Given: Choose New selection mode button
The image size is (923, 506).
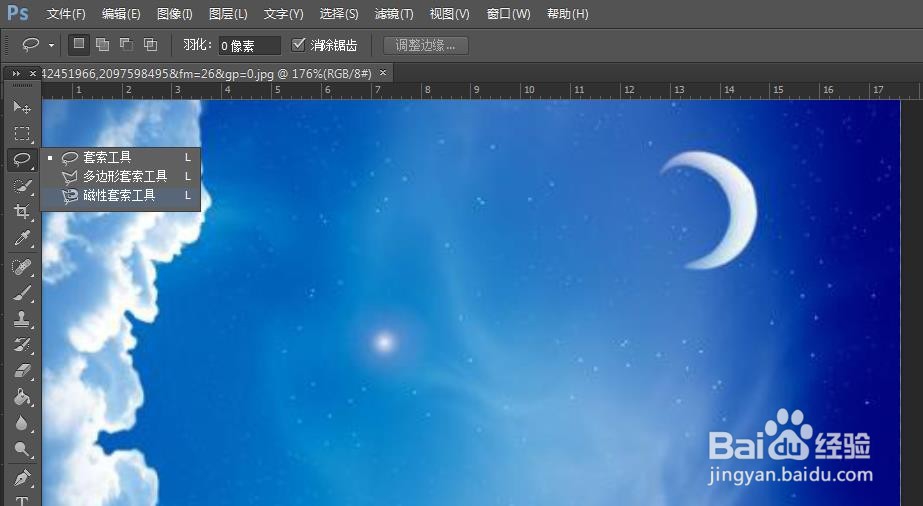Looking at the screenshot, I should tap(79, 45).
